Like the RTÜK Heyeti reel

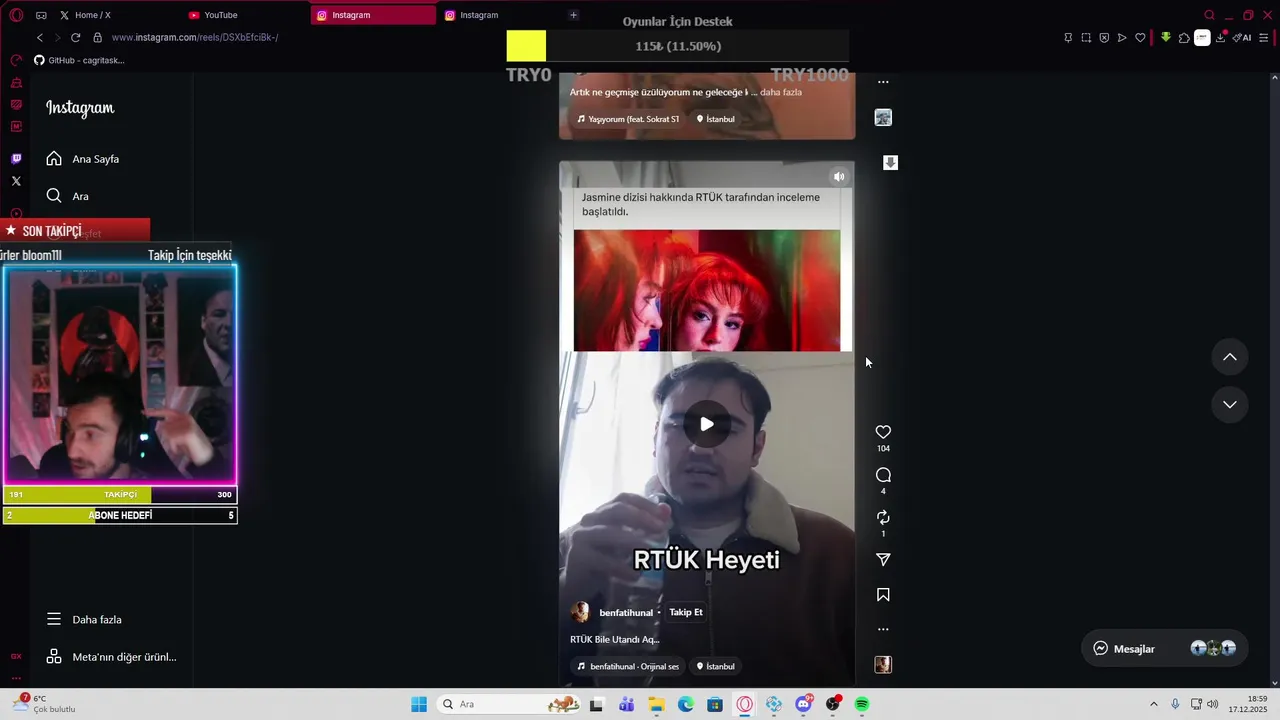click(883, 432)
